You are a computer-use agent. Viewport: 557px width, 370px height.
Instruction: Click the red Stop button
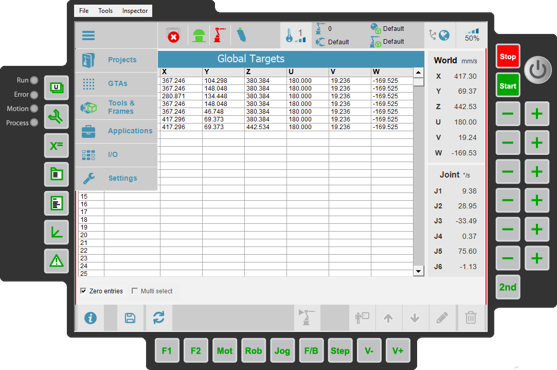click(x=508, y=56)
